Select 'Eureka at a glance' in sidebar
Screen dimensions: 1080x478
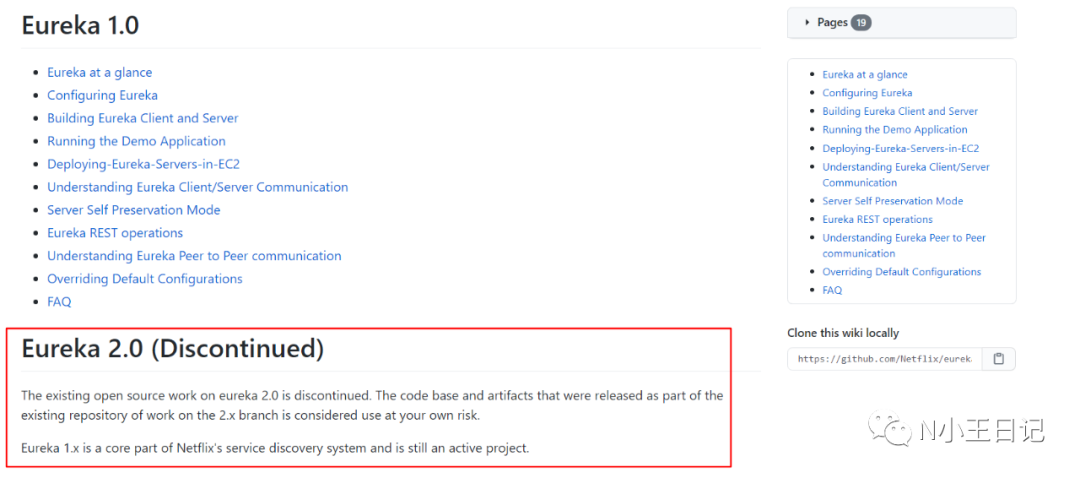click(865, 74)
